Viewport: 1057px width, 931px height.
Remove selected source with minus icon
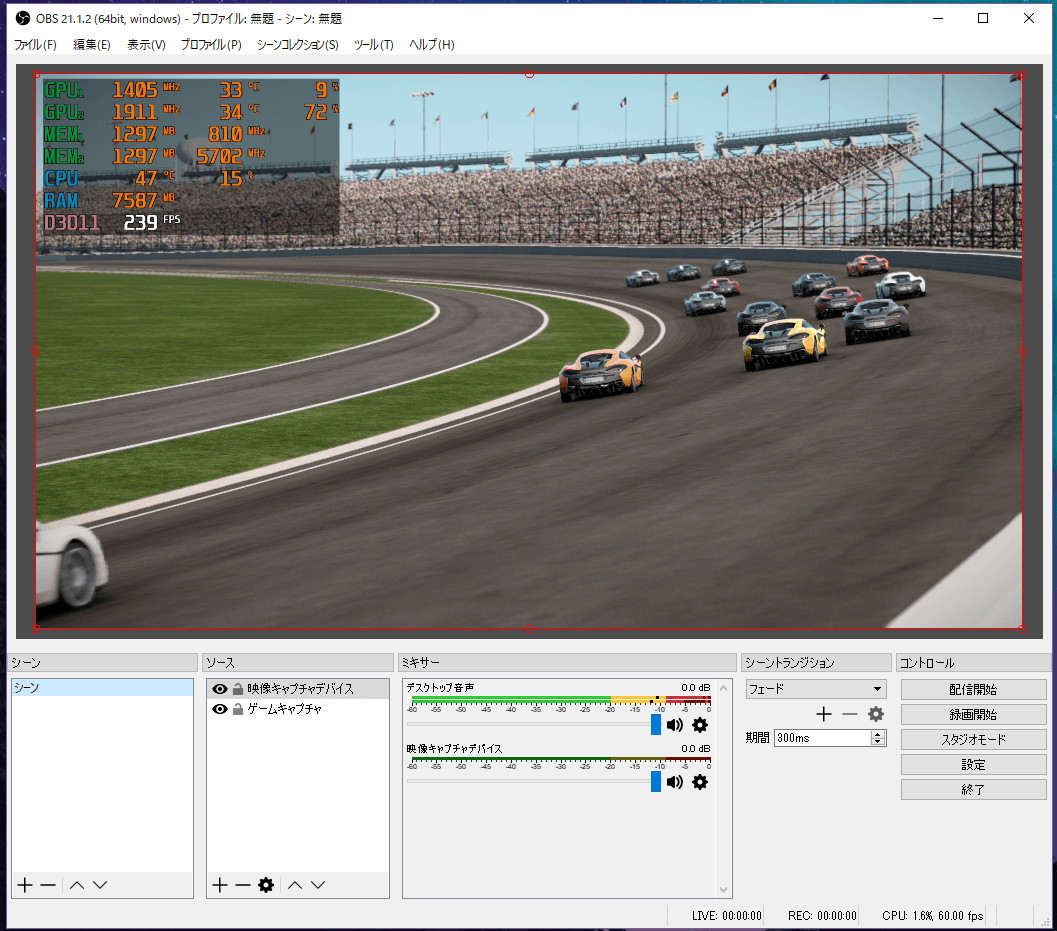point(243,884)
